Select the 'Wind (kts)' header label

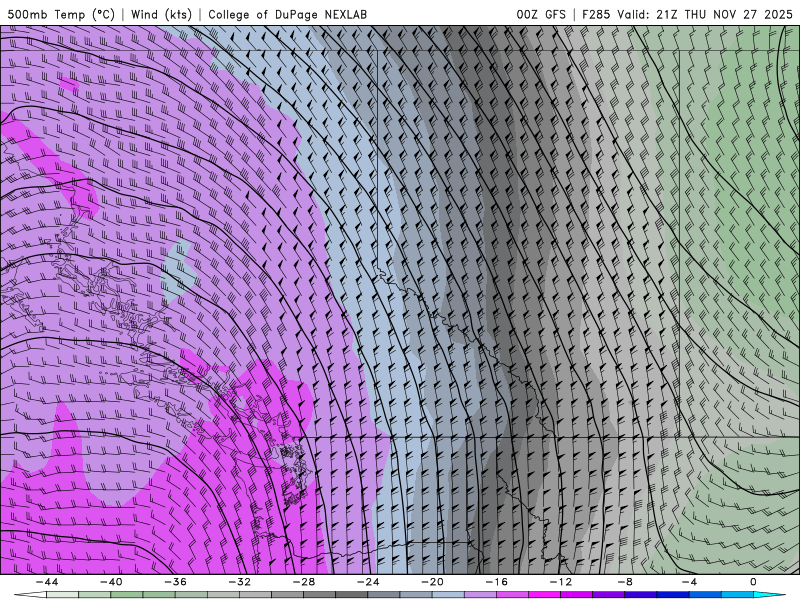pyautogui.click(x=162, y=14)
